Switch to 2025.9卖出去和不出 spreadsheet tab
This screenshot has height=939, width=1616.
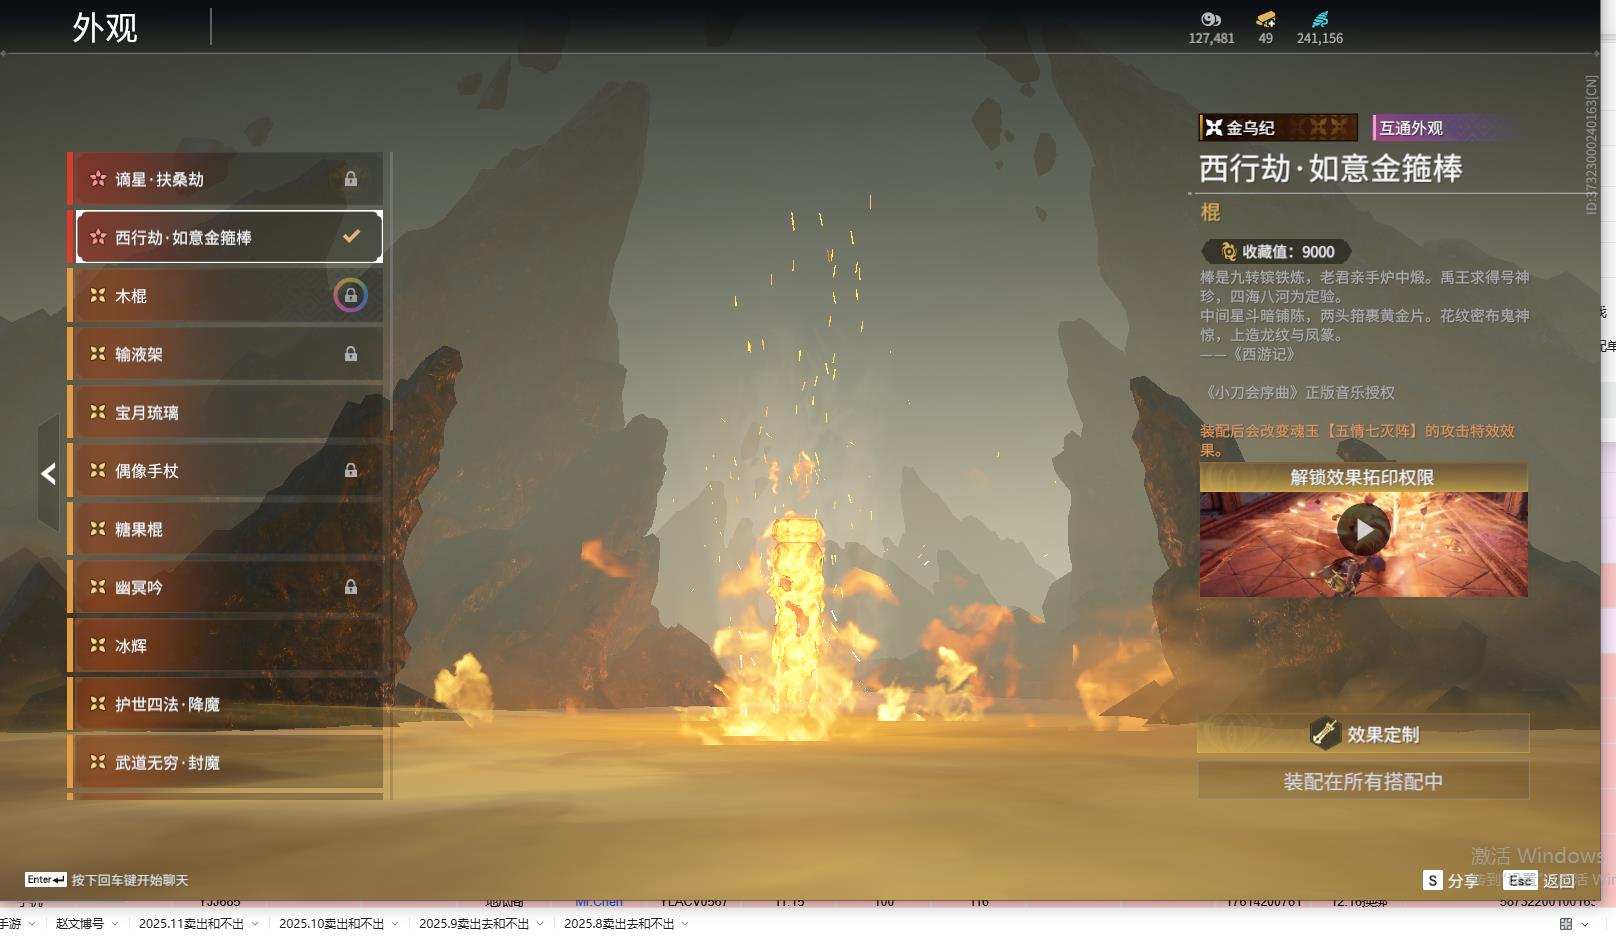pyautogui.click(x=474, y=923)
